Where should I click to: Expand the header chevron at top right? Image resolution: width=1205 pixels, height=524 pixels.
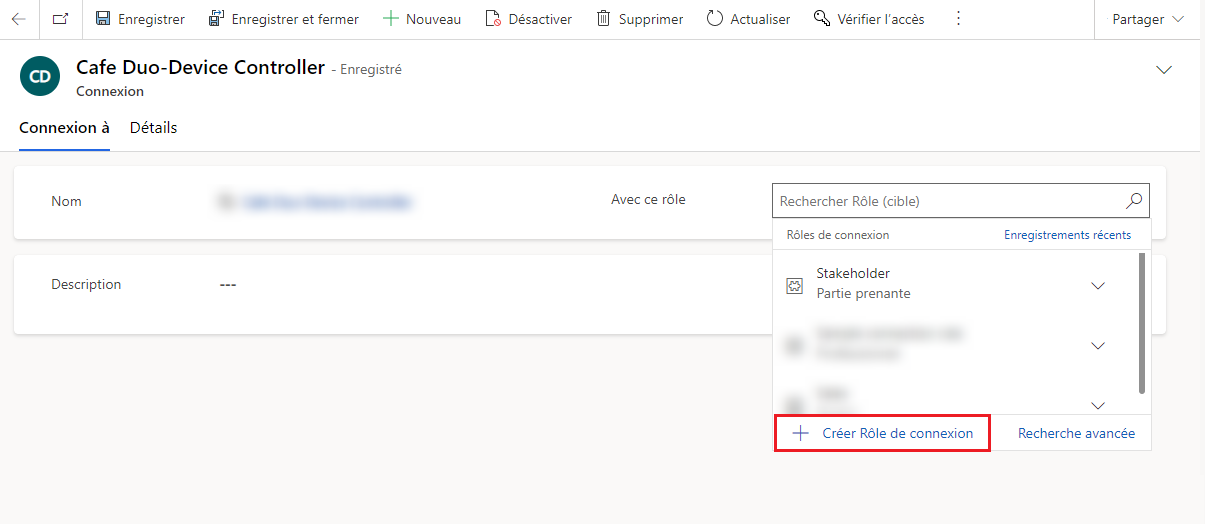(x=1163, y=70)
